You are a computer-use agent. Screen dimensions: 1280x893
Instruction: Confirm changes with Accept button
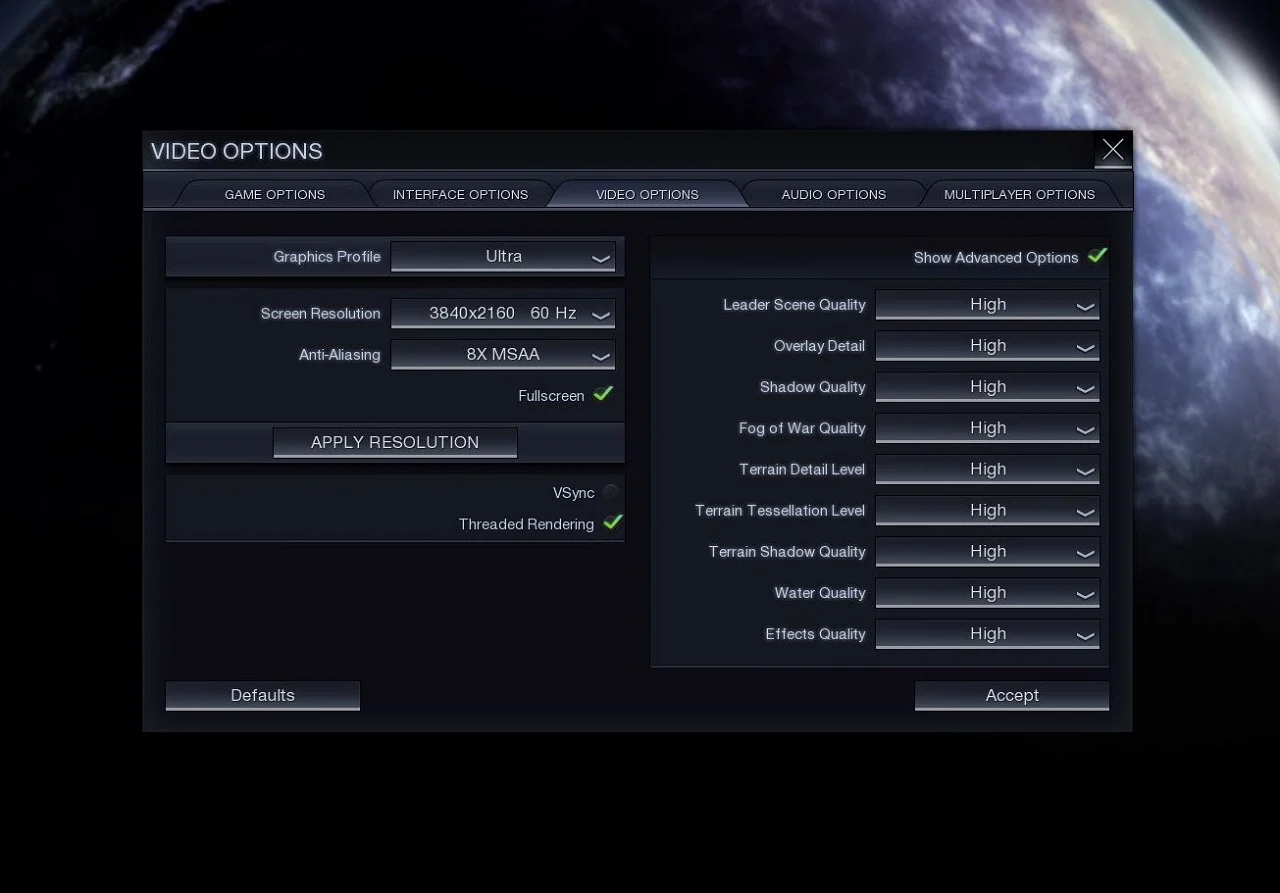click(1012, 696)
